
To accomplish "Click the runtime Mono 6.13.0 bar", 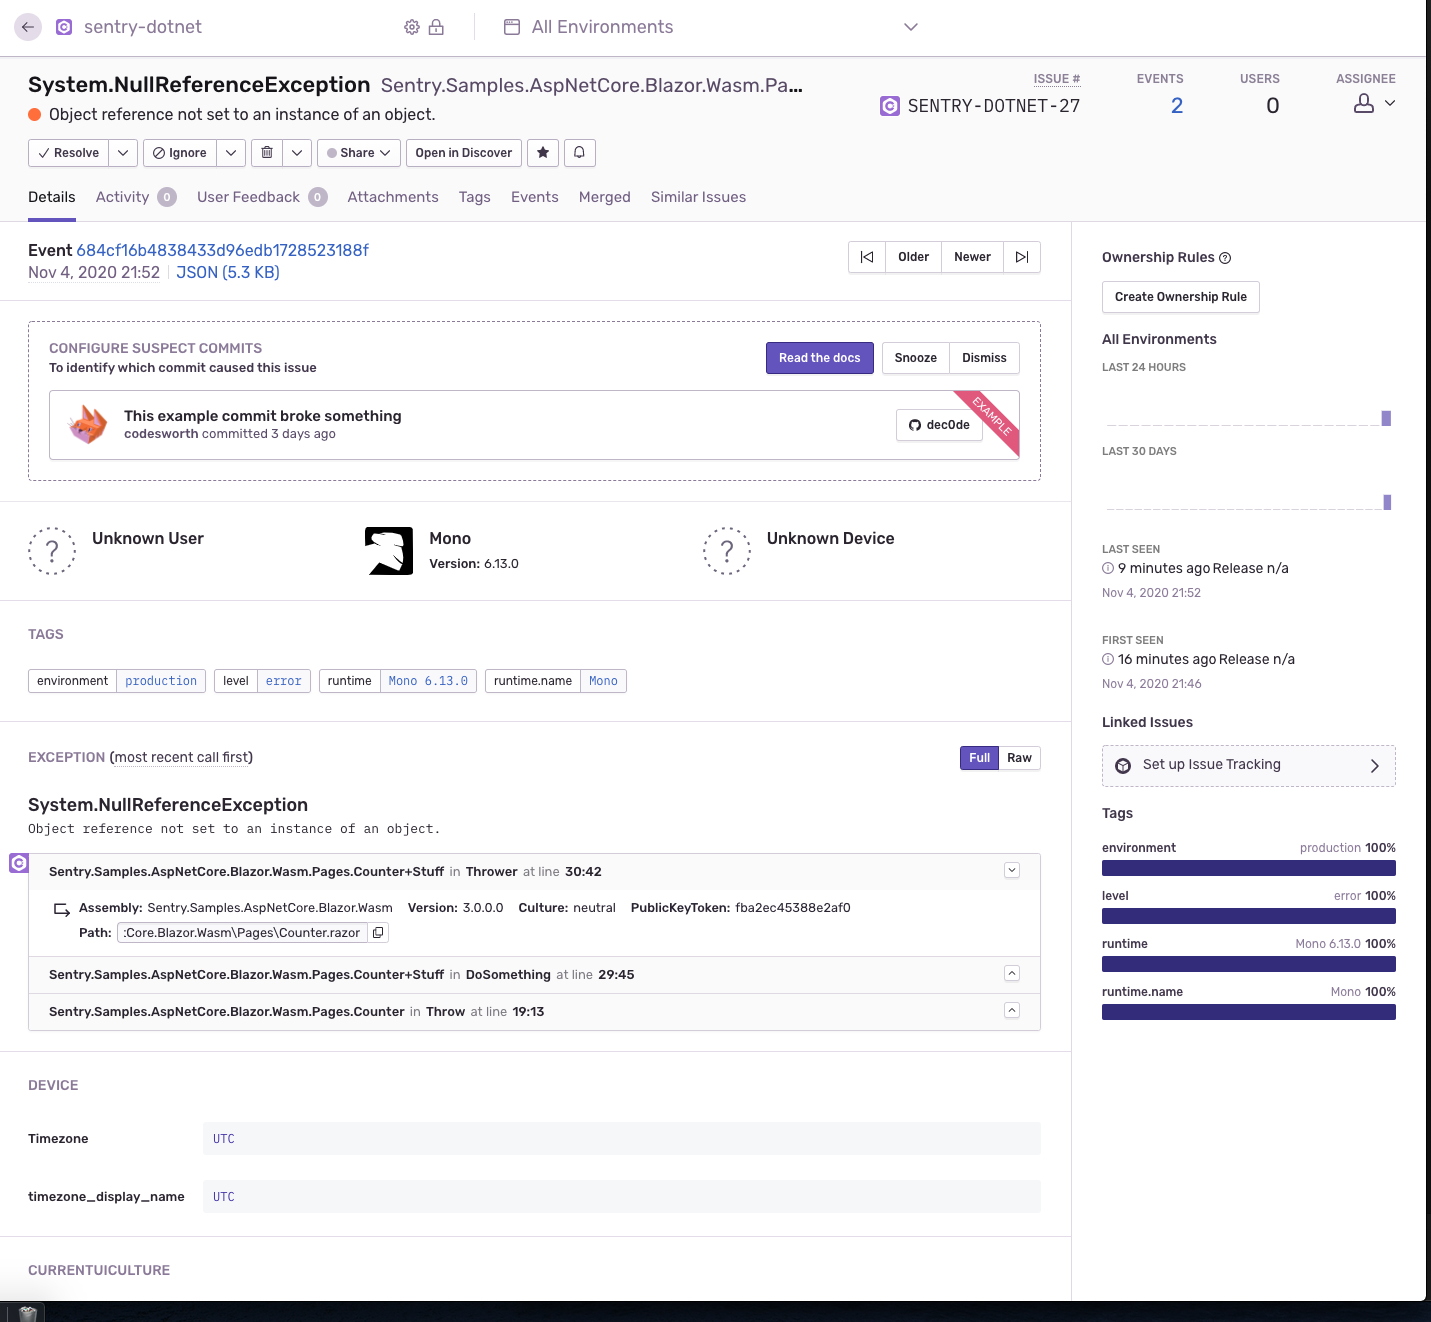I will click(x=1249, y=964).
